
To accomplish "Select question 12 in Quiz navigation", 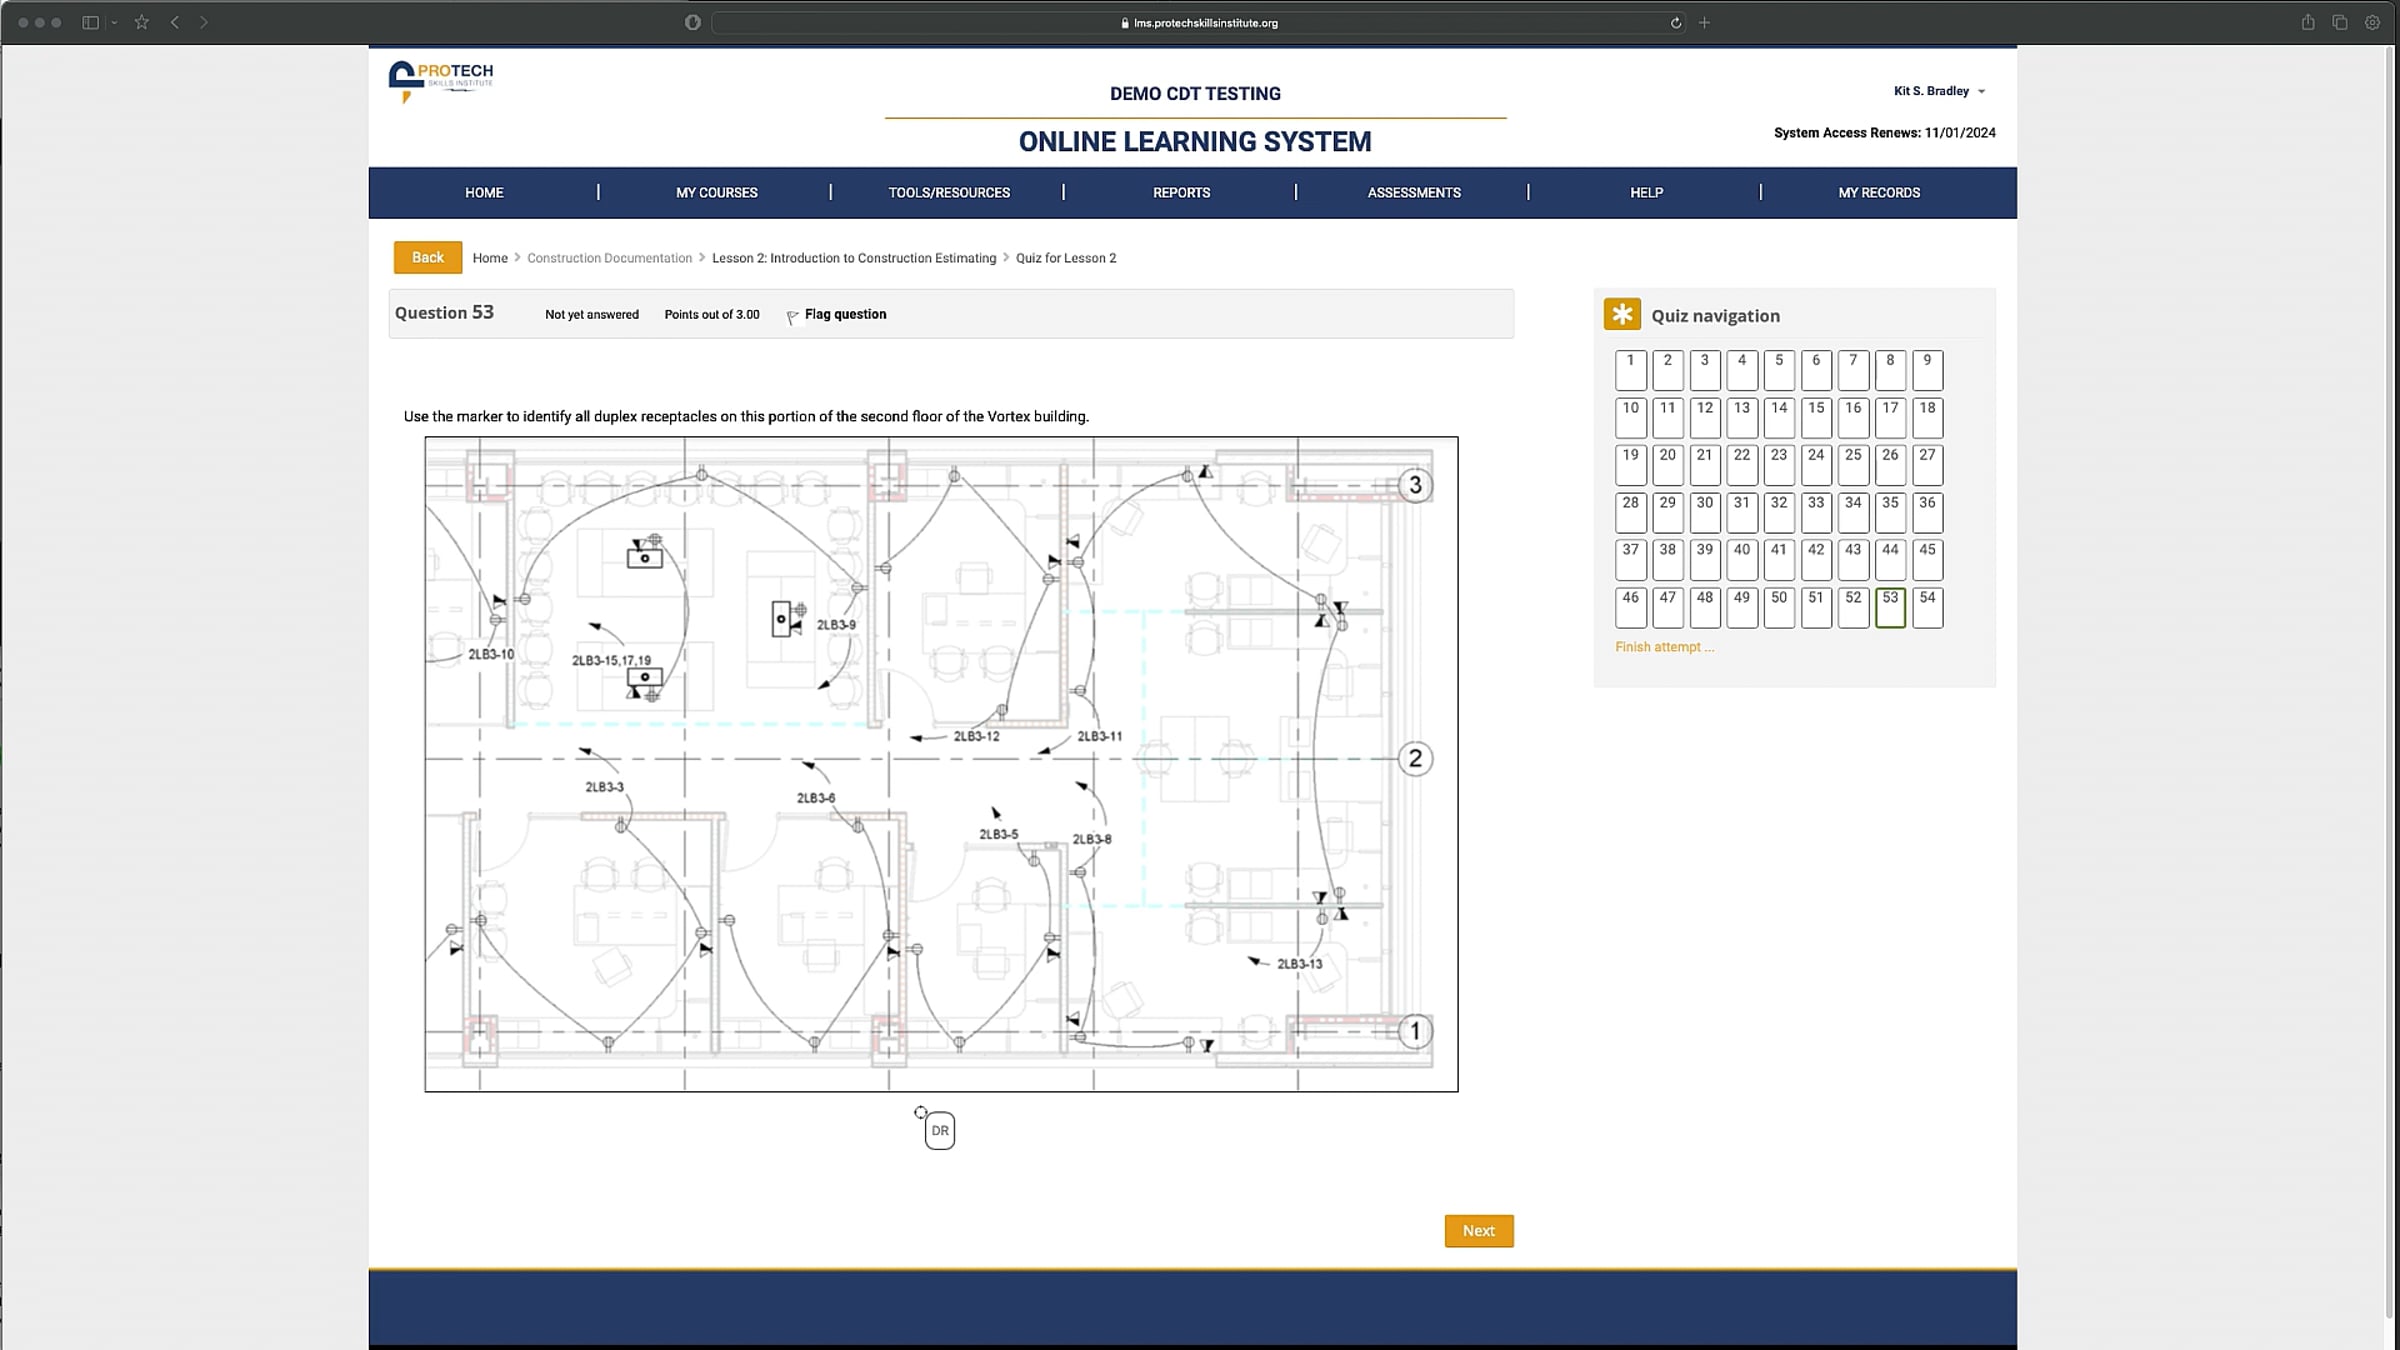I will [1704, 417].
